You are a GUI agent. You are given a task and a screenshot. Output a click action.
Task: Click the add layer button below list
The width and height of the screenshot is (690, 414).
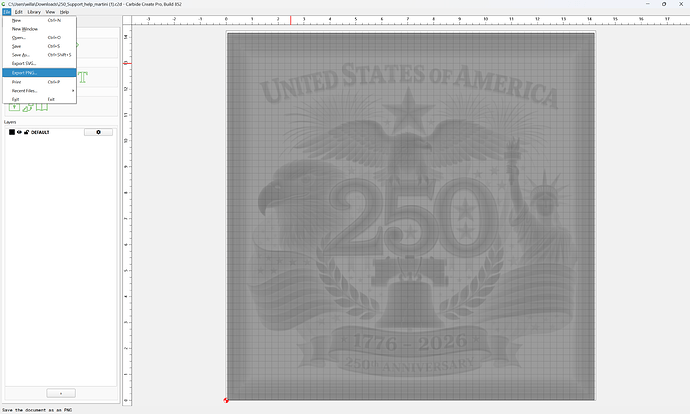coord(61,393)
